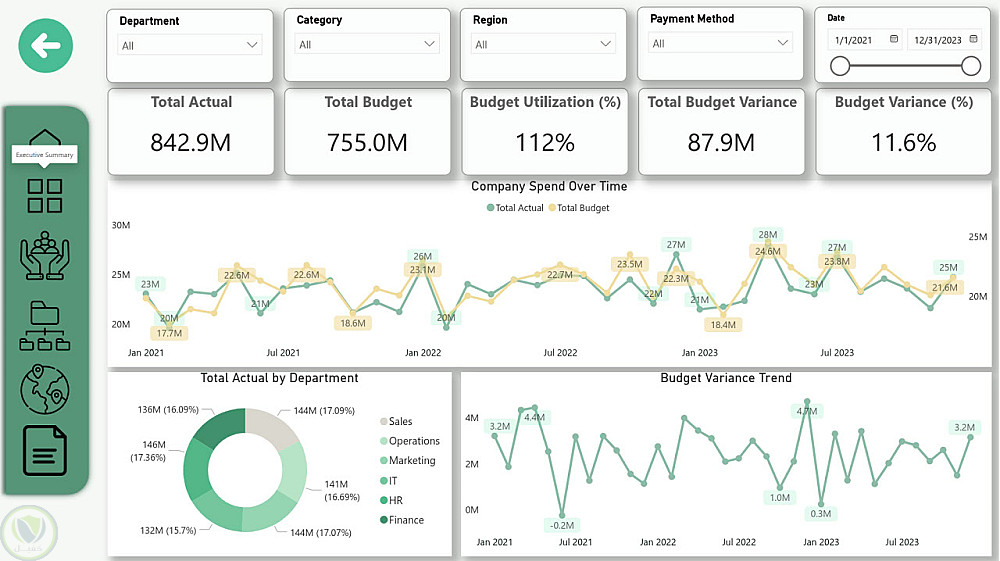Expand the Department filter dropdown
The width and height of the screenshot is (1000, 561).
point(252,45)
